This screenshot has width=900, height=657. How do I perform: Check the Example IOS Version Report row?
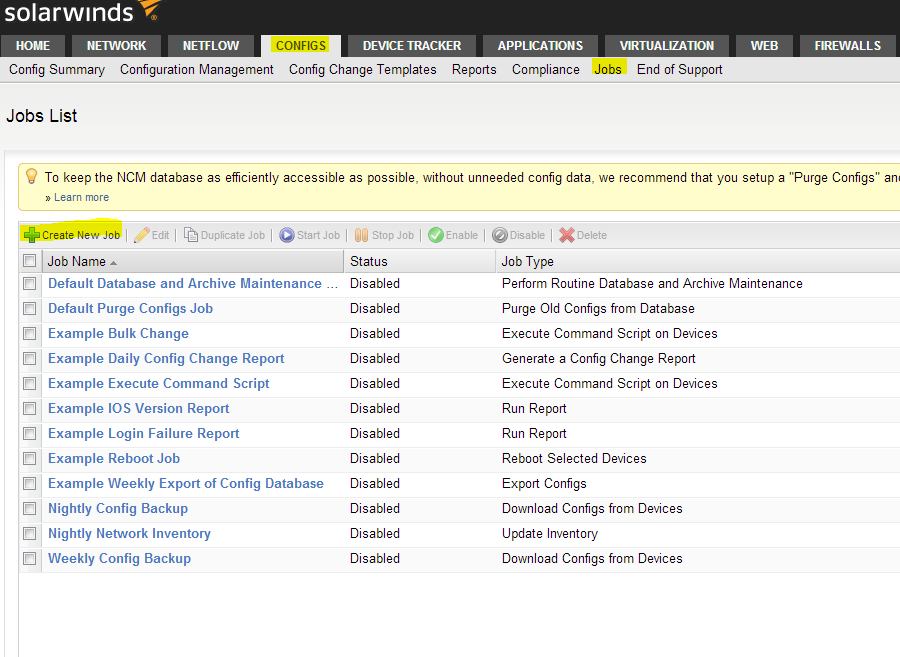(x=29, y=409)
